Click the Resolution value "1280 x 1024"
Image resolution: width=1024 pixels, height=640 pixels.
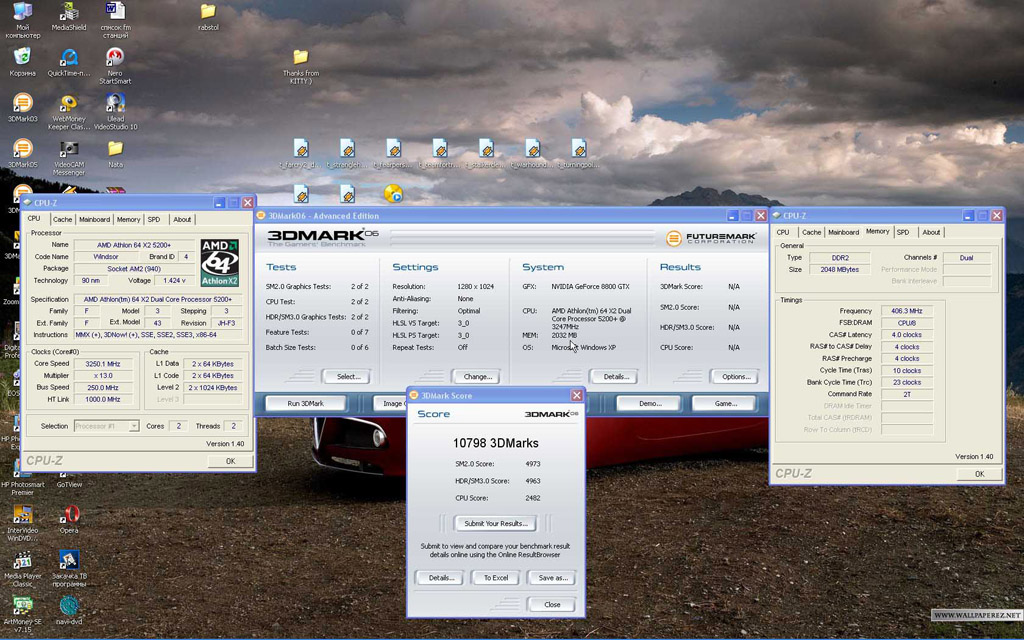(x=475, y=287)
